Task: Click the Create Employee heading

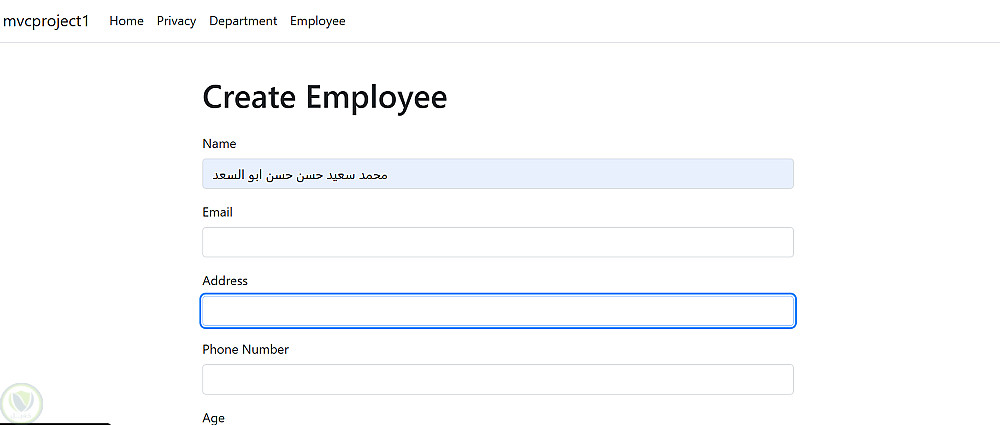Action: [325, 97]
